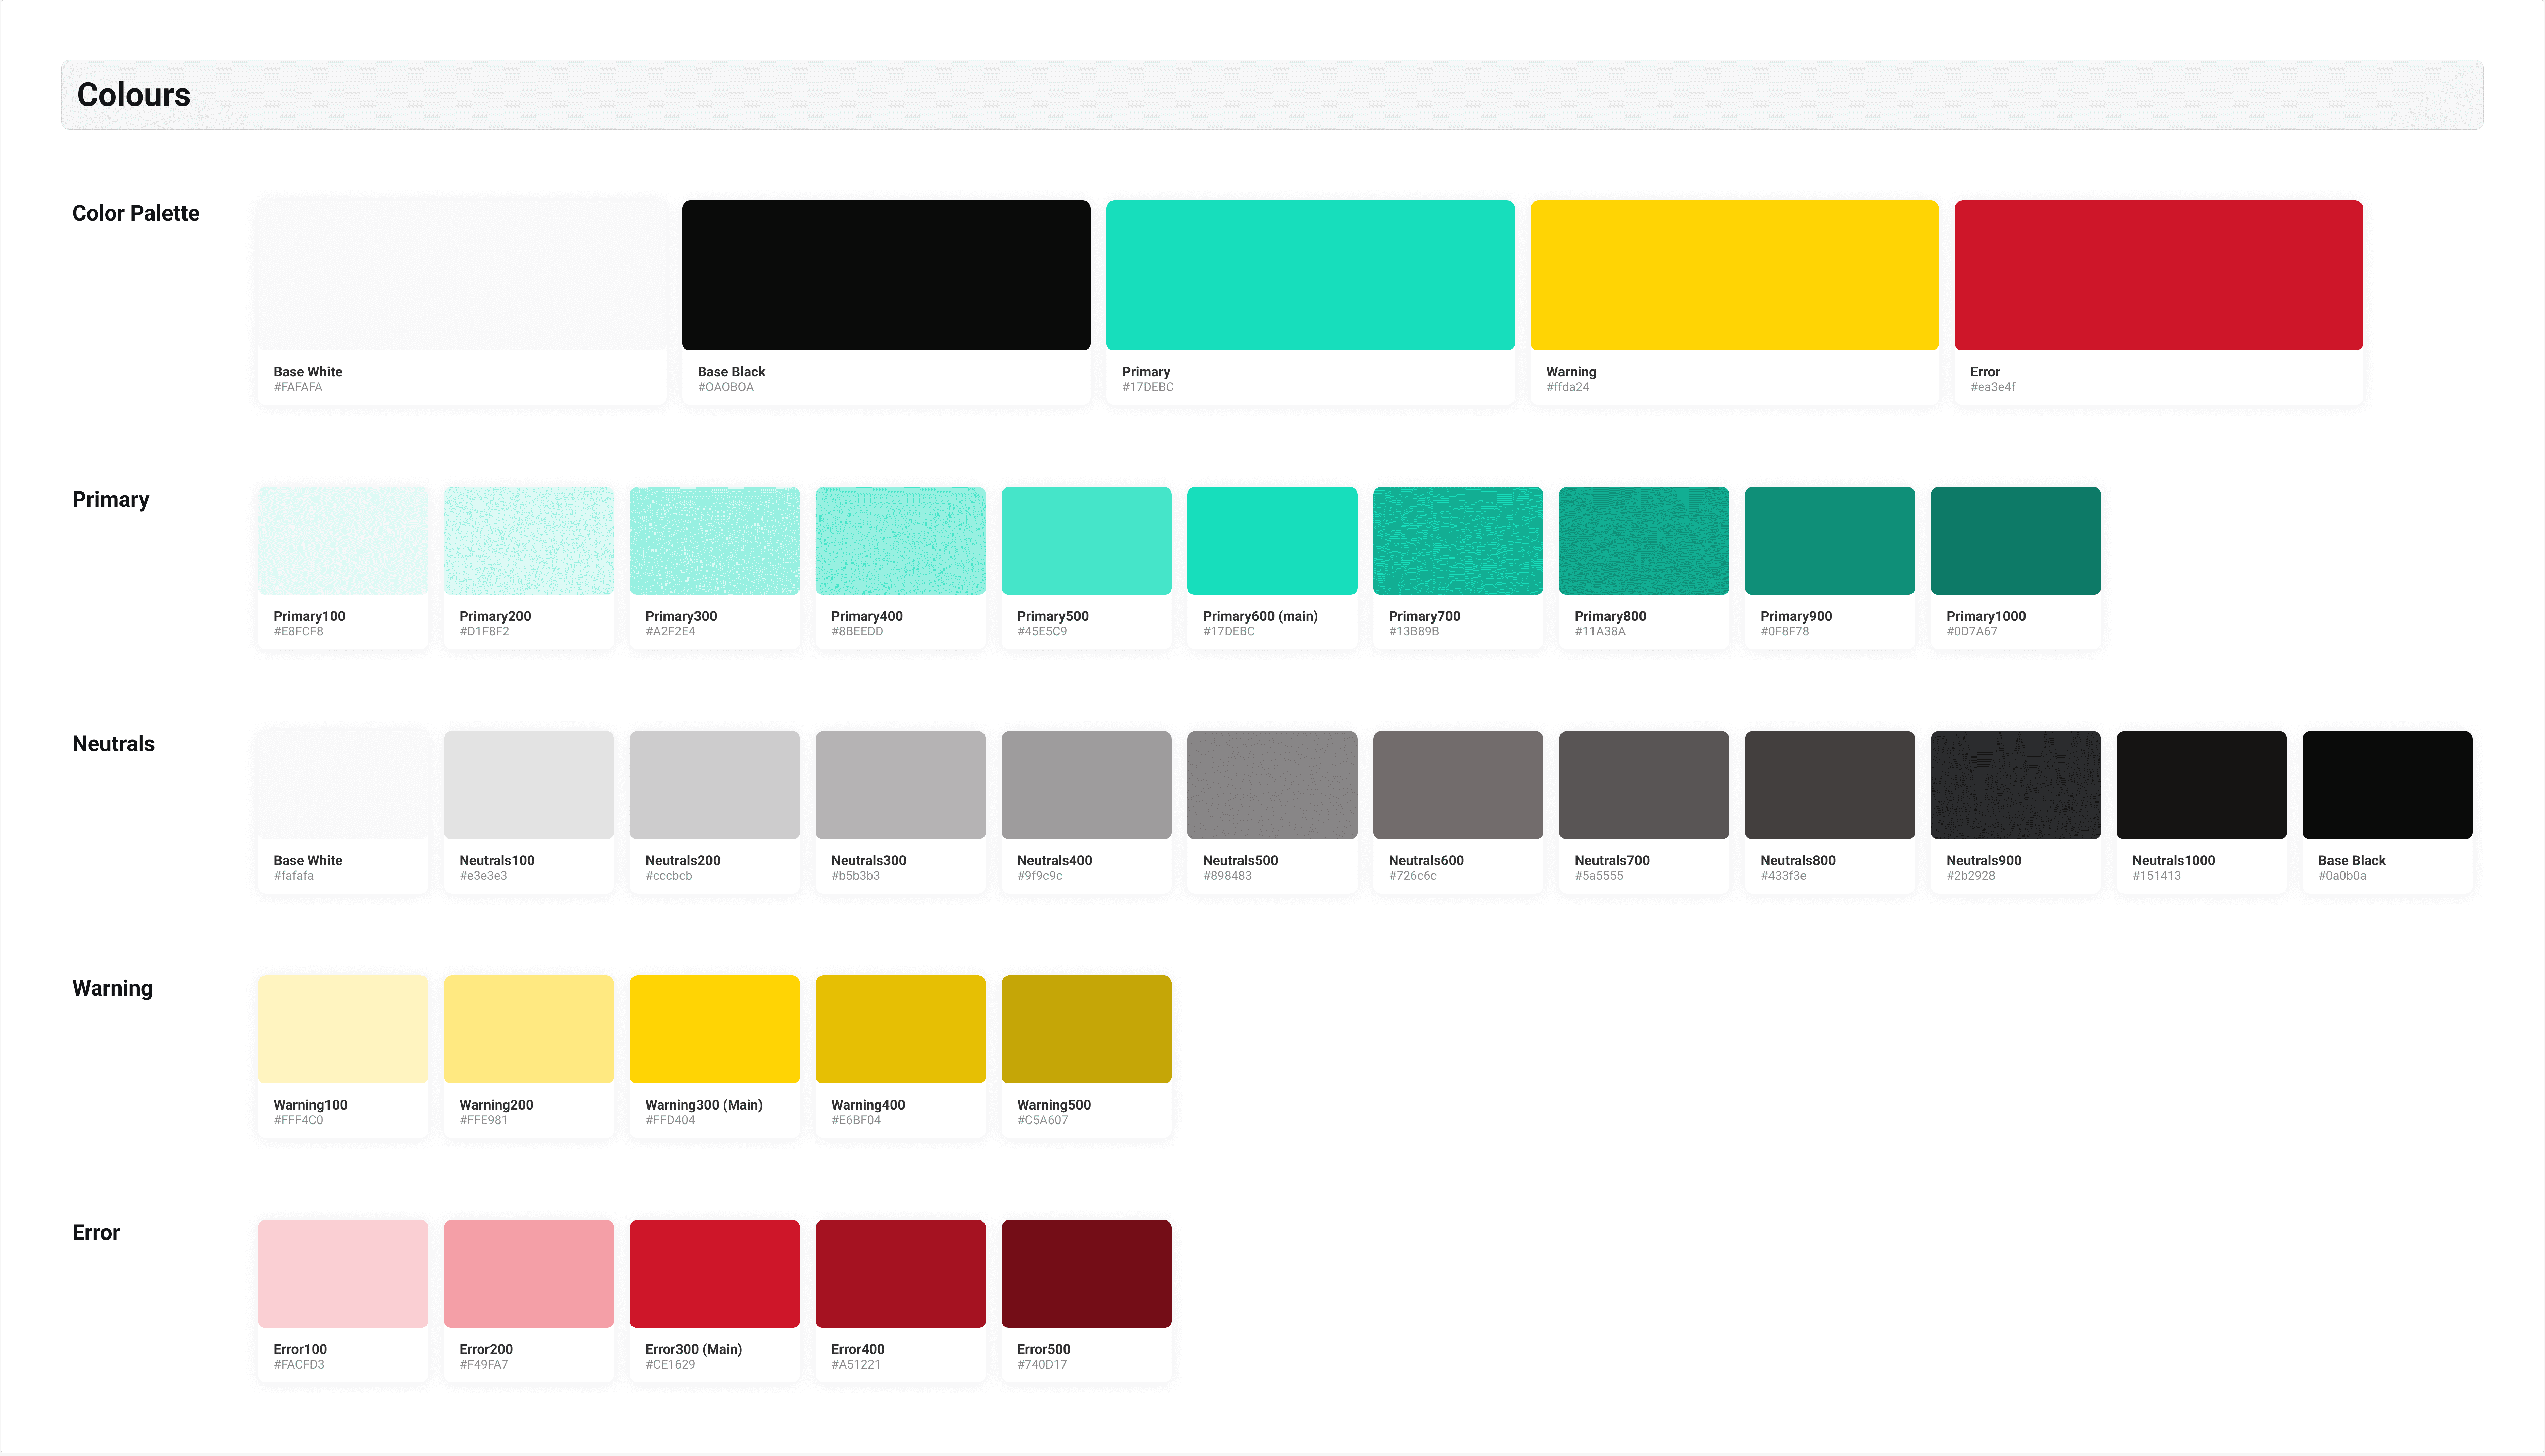
Task: Click the Neutrals section label
Action: pos(113,744)
